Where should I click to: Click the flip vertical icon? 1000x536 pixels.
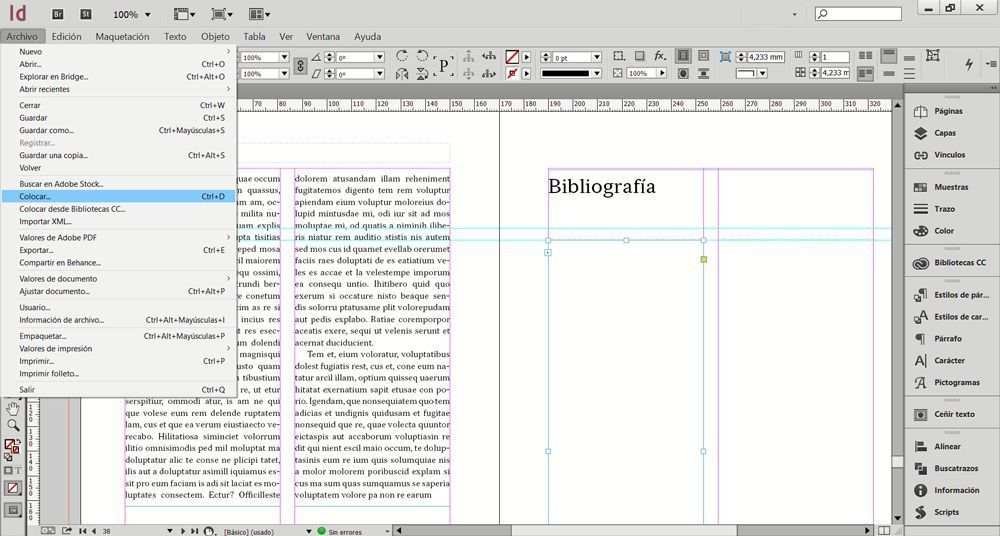pos(422,74)
